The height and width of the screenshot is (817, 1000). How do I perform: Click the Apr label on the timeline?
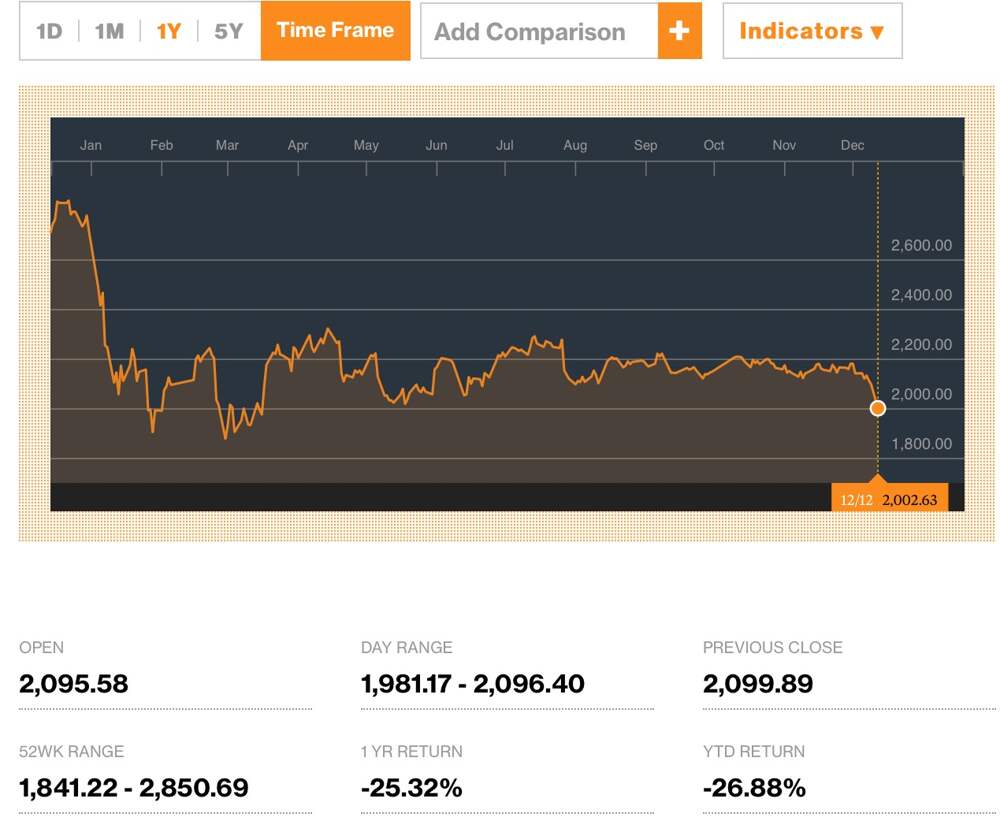coord(298,145)
